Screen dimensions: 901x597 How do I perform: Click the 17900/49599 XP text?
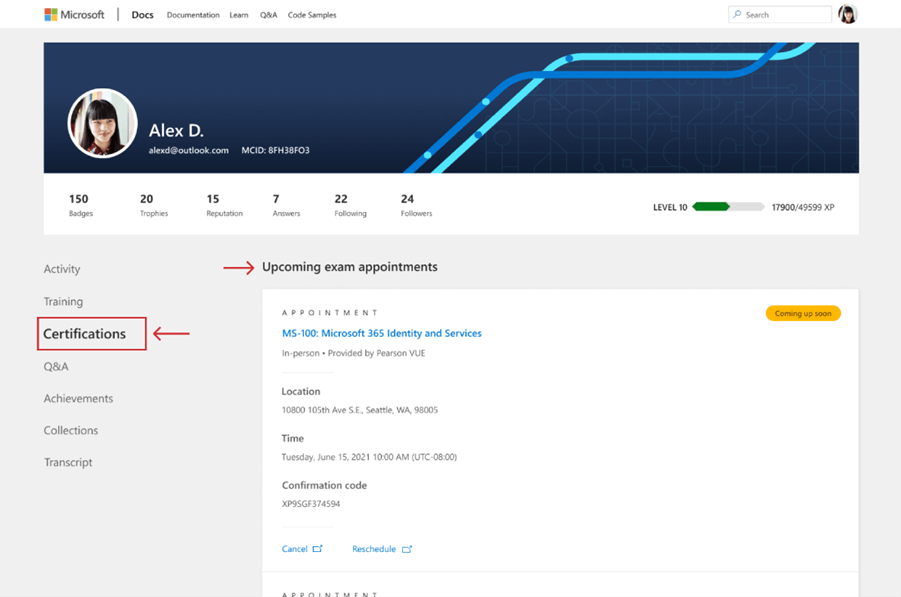[803, 207]
